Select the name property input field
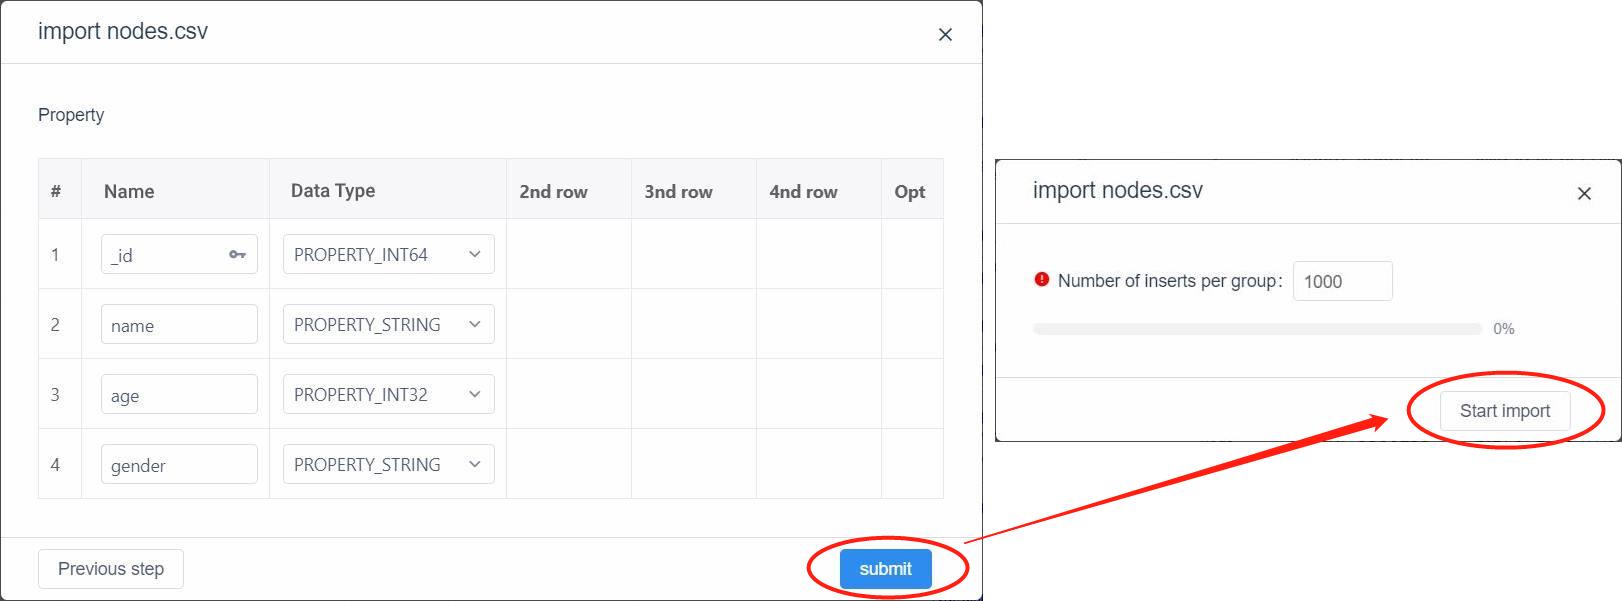This screenshot has height=601, width=1622. pos(179,324)
